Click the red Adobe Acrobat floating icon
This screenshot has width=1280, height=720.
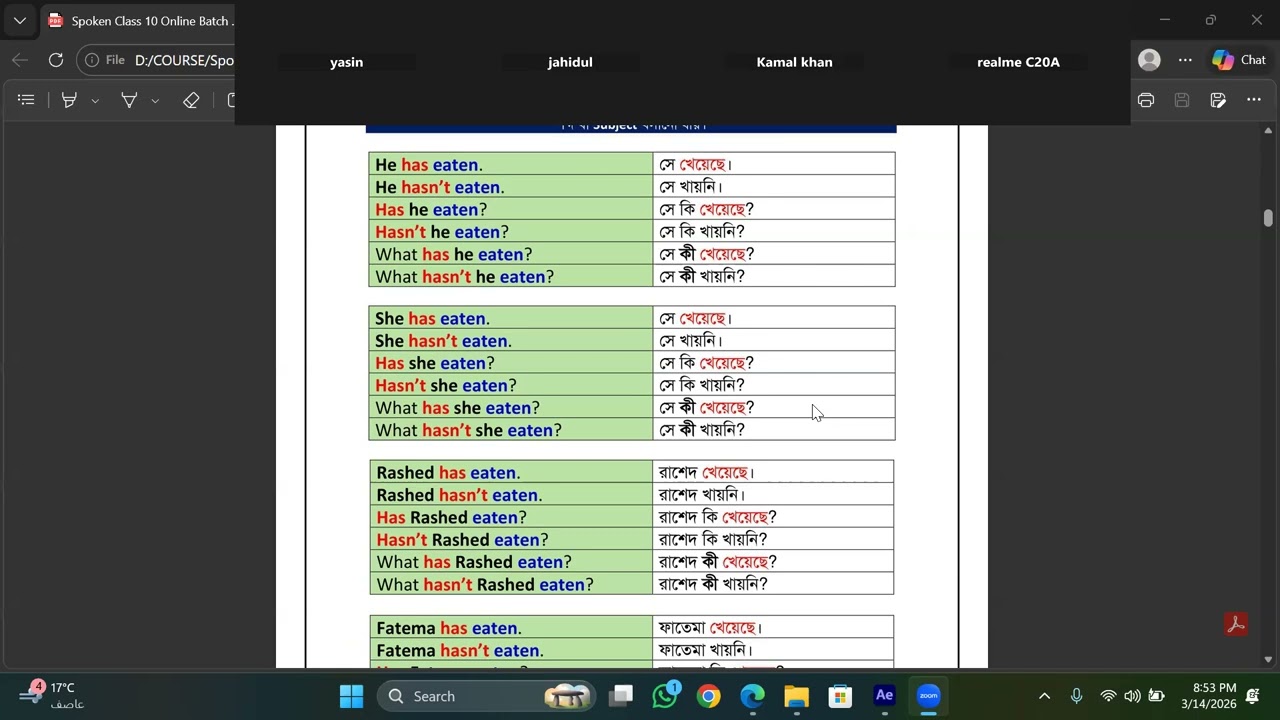(x=1236, y=625)
